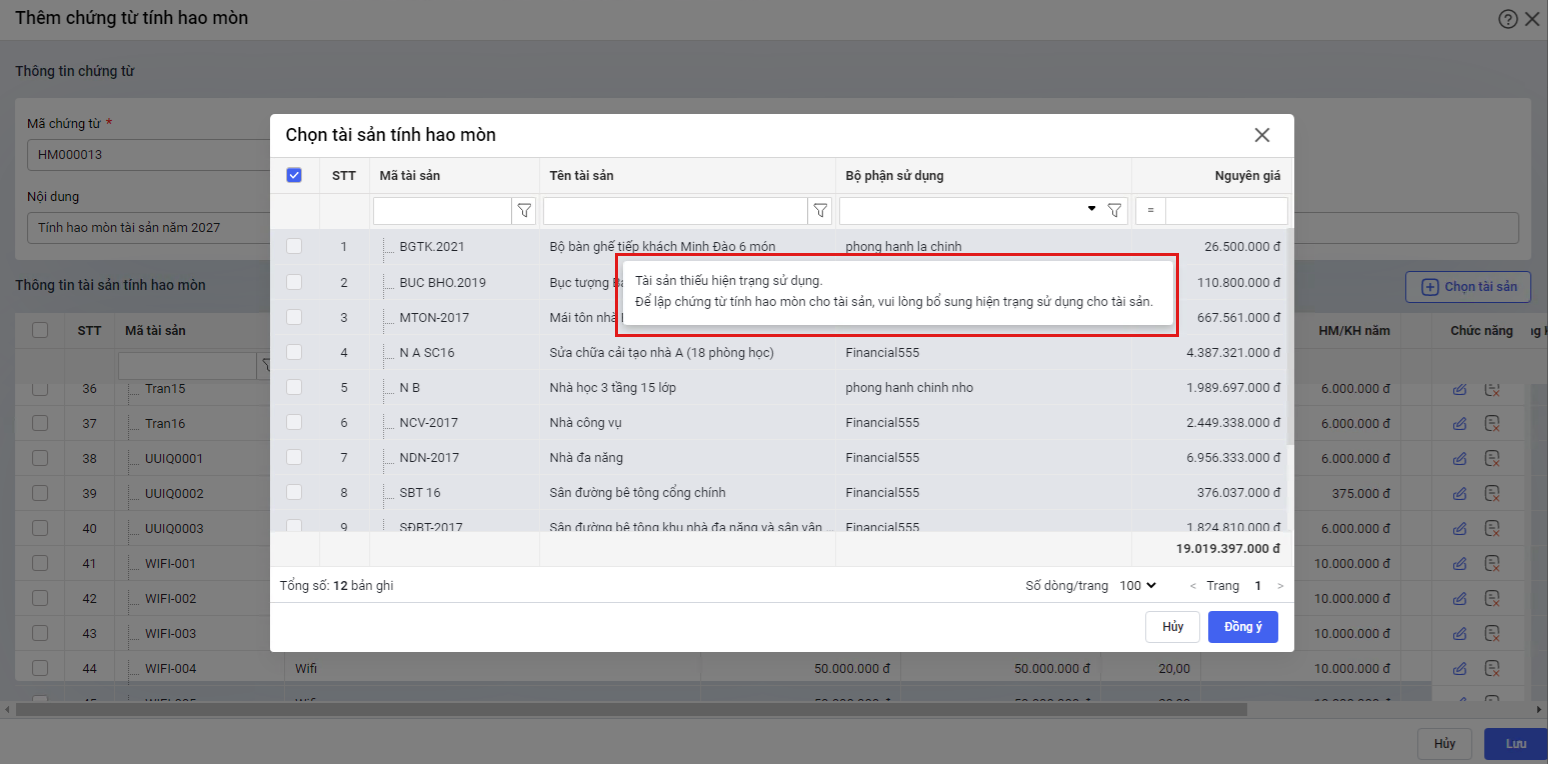Close the Chọn tài sản tính hao mòn dialog
The width and height of the screenshot is (1548, 764).
pos(1262,135)
